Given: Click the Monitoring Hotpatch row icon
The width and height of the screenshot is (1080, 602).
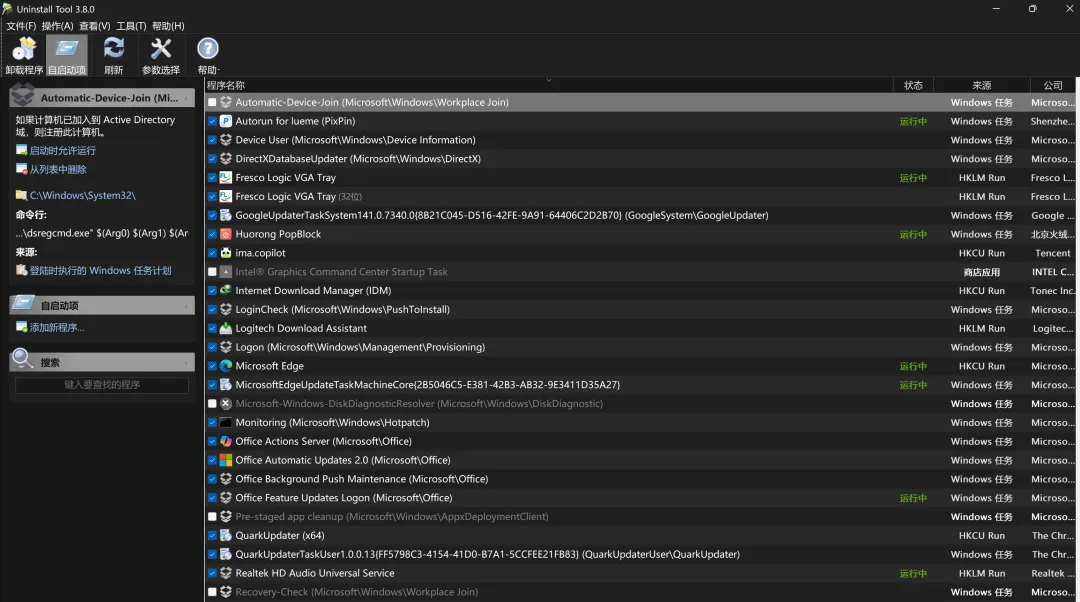Looking at the screenshot, I should [x=225, y=422].
